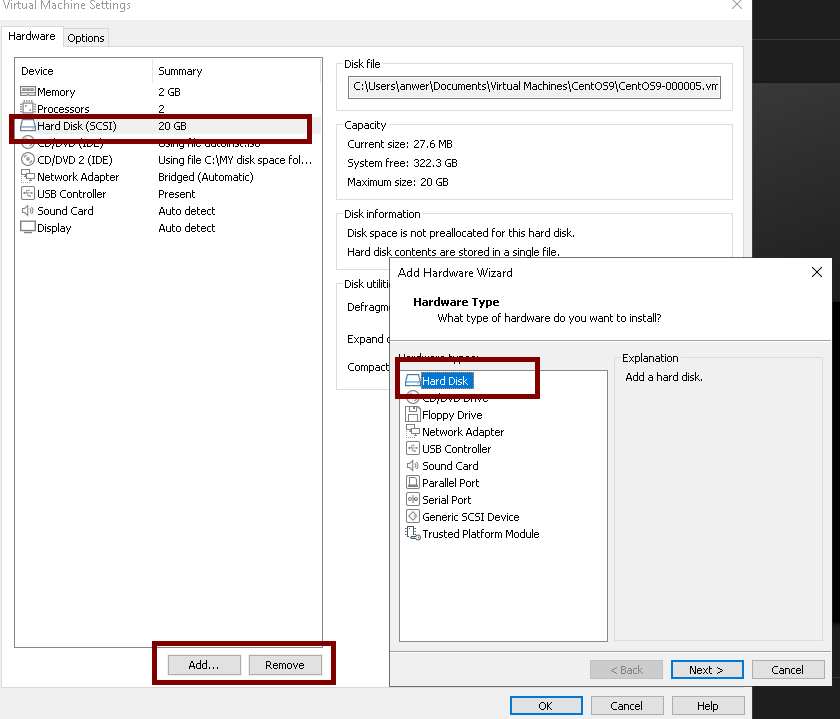Select Sound Card icon in device list
Image resolution: width=840 pixels, height=719 pixels.
pyautogui.click(x=28, y=211)
